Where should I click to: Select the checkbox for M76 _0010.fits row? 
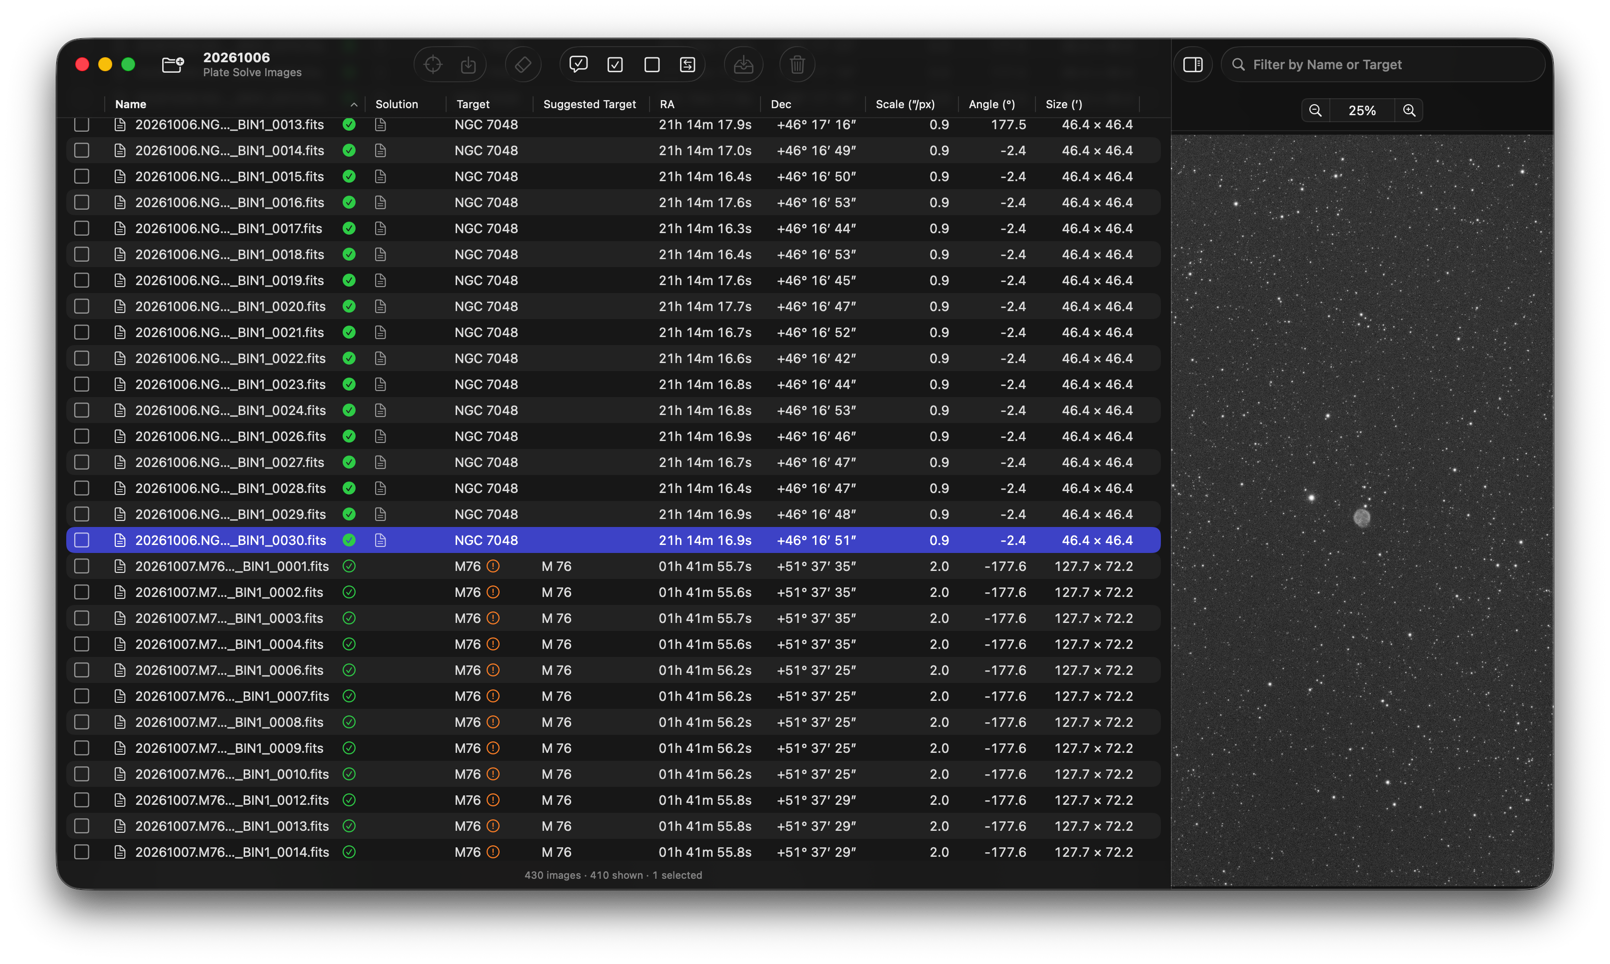[x=82, y=774]
